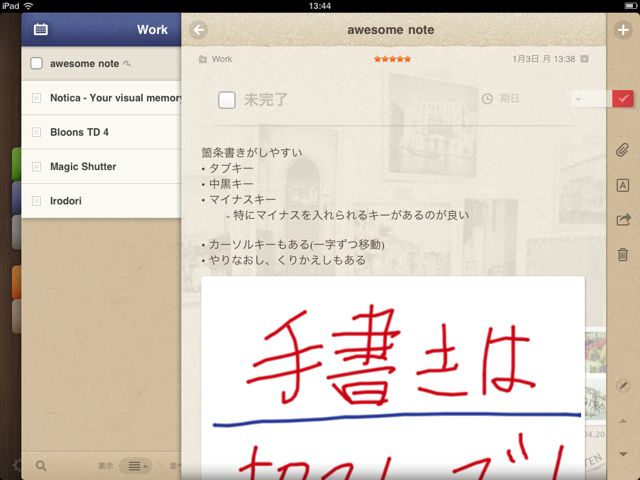Add a new note with plus button
Image resolution: width=640 pixels, height=480 pixels.
point(623,30)
